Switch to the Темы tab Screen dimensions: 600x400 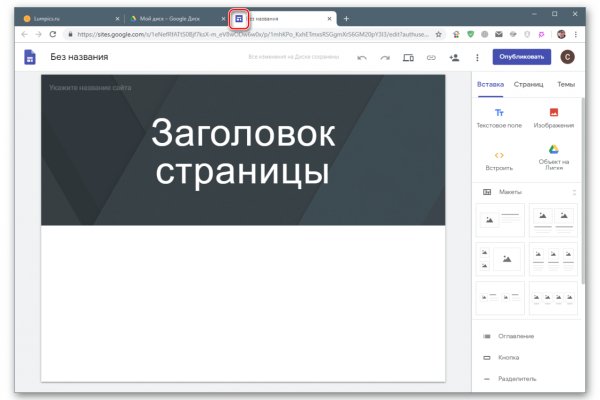click(566, 84)
